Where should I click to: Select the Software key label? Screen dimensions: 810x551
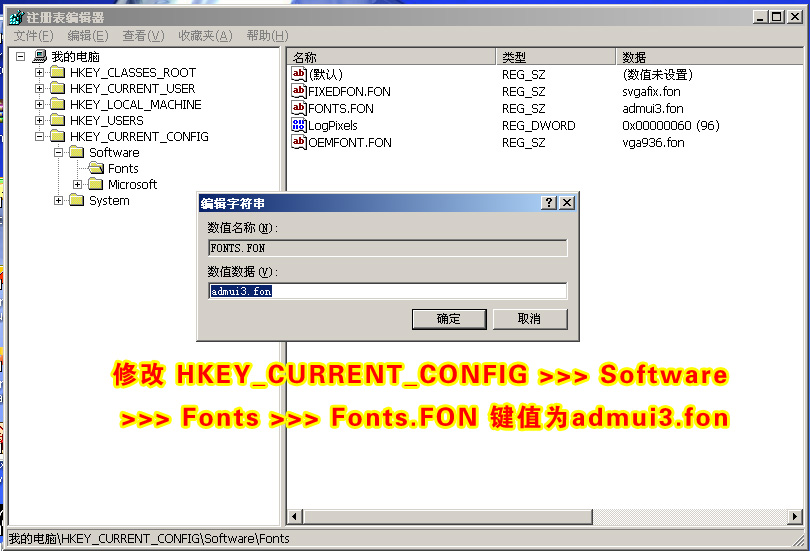[114, 153]
